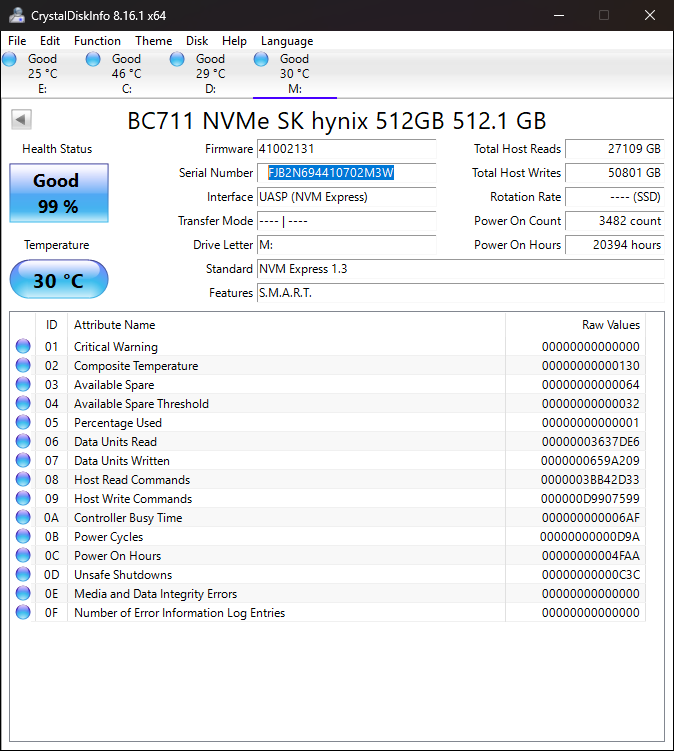The width and height of the screenshot is (674, 751).
Task: Select the Unsafe Shutdowns attribute name
Action: (x=123, y=575)
